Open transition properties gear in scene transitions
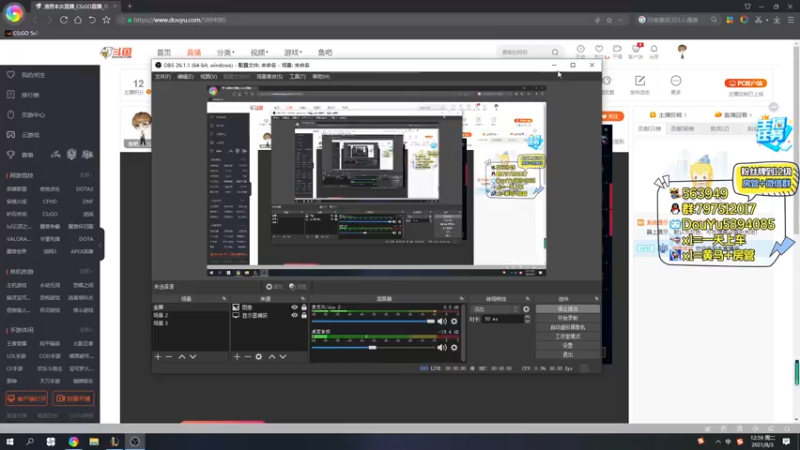The height and width of the screenshot is (450, 800). pyautogui.click(x=526, y=309)
